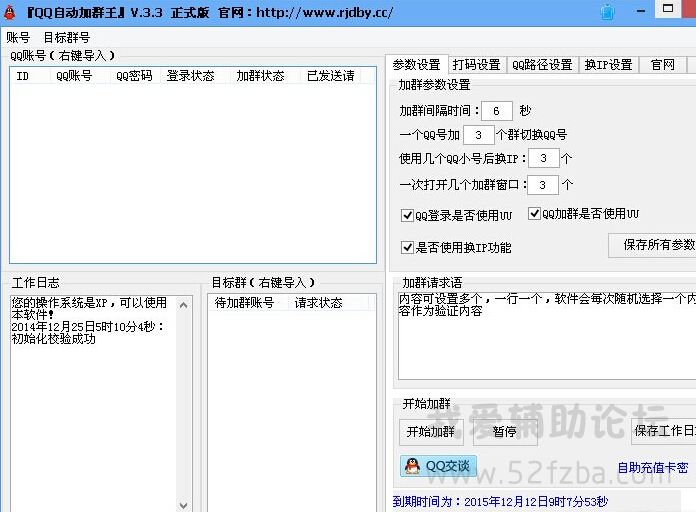Click the 已发送请 column header
Image resolution: width=696 pixels, height=512 pixels.
pyautogui.click(x=331, y=76)
